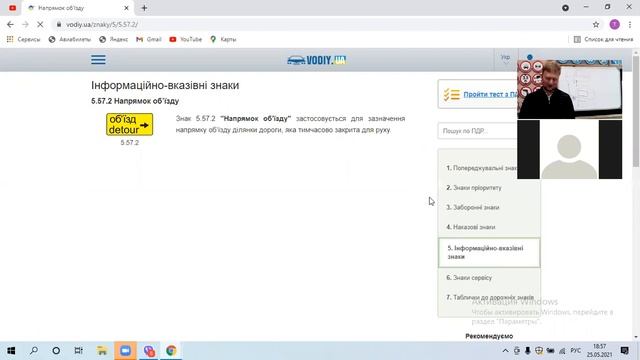
Task: Click the page vertical scrollbar thumb
Action: (636, 111)
